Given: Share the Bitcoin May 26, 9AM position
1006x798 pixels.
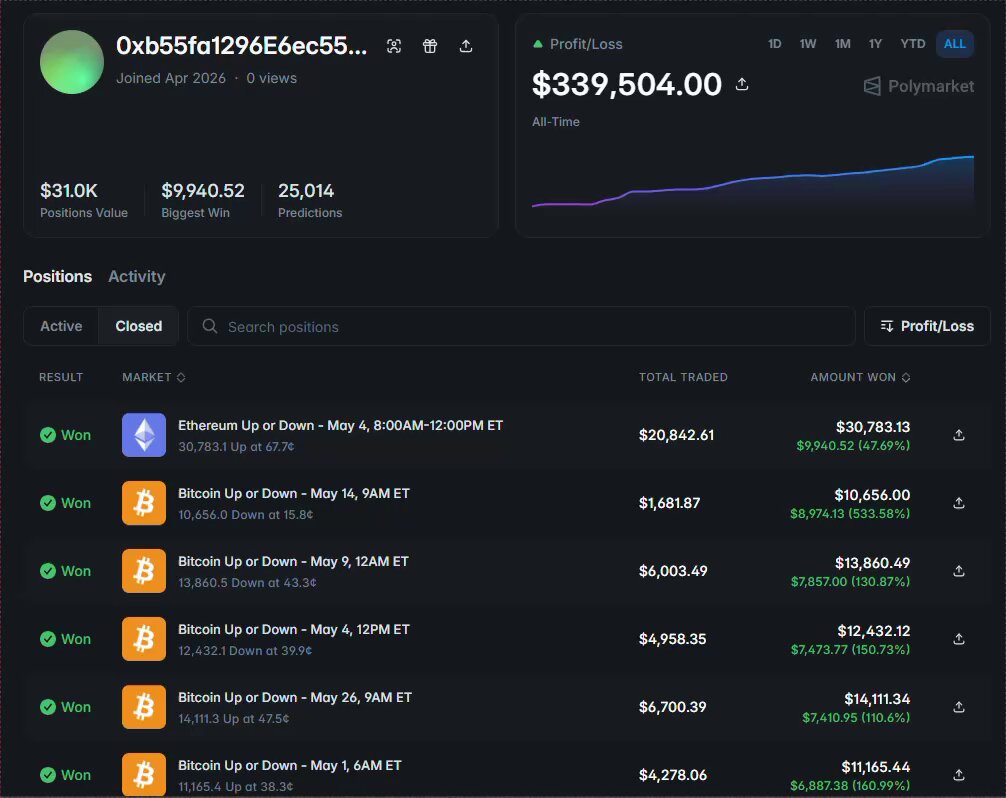Looking at the screenshot, I should [959, 707].
